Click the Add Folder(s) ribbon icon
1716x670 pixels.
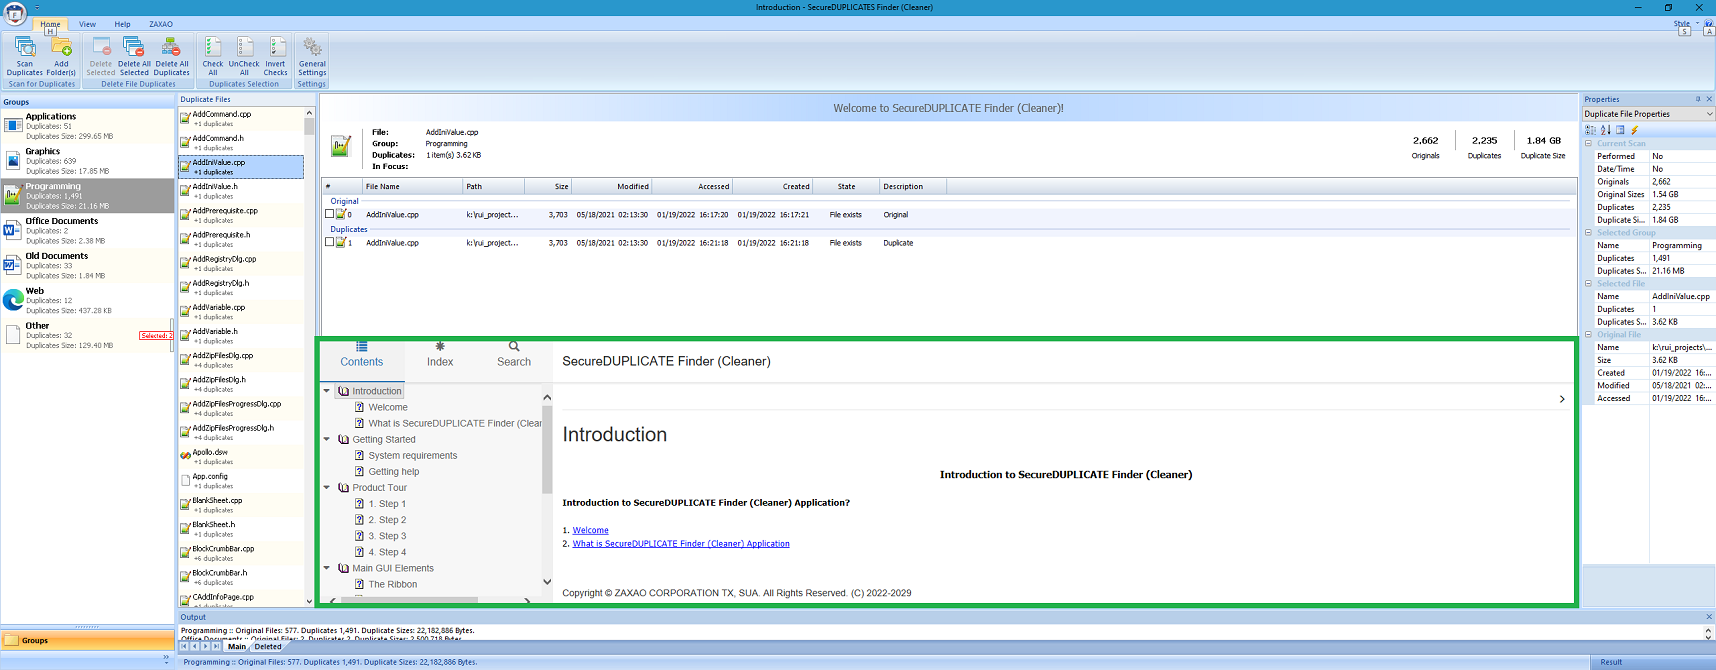(x=61, y=57)
